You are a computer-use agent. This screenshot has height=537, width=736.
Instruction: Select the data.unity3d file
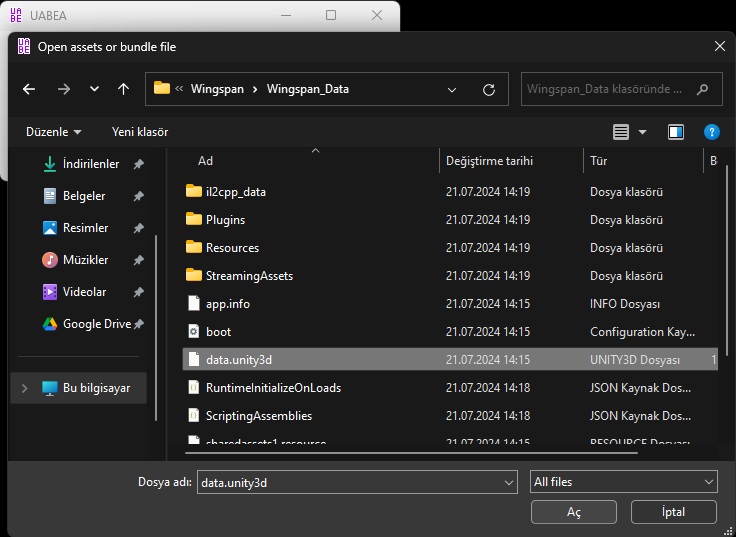click(450, 360)
